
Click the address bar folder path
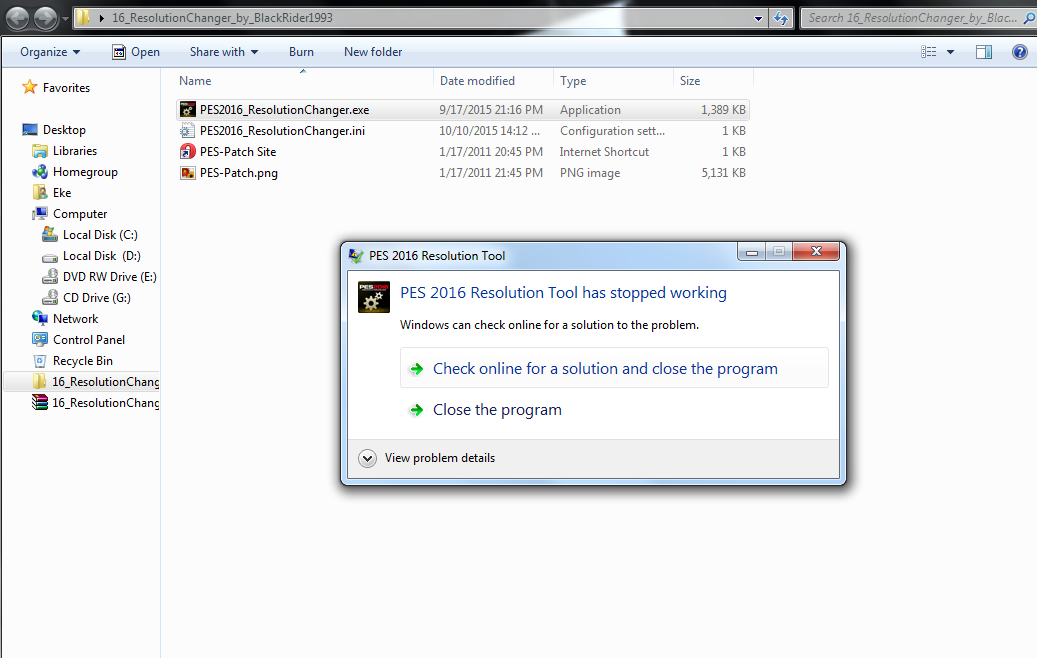[222, 18]
